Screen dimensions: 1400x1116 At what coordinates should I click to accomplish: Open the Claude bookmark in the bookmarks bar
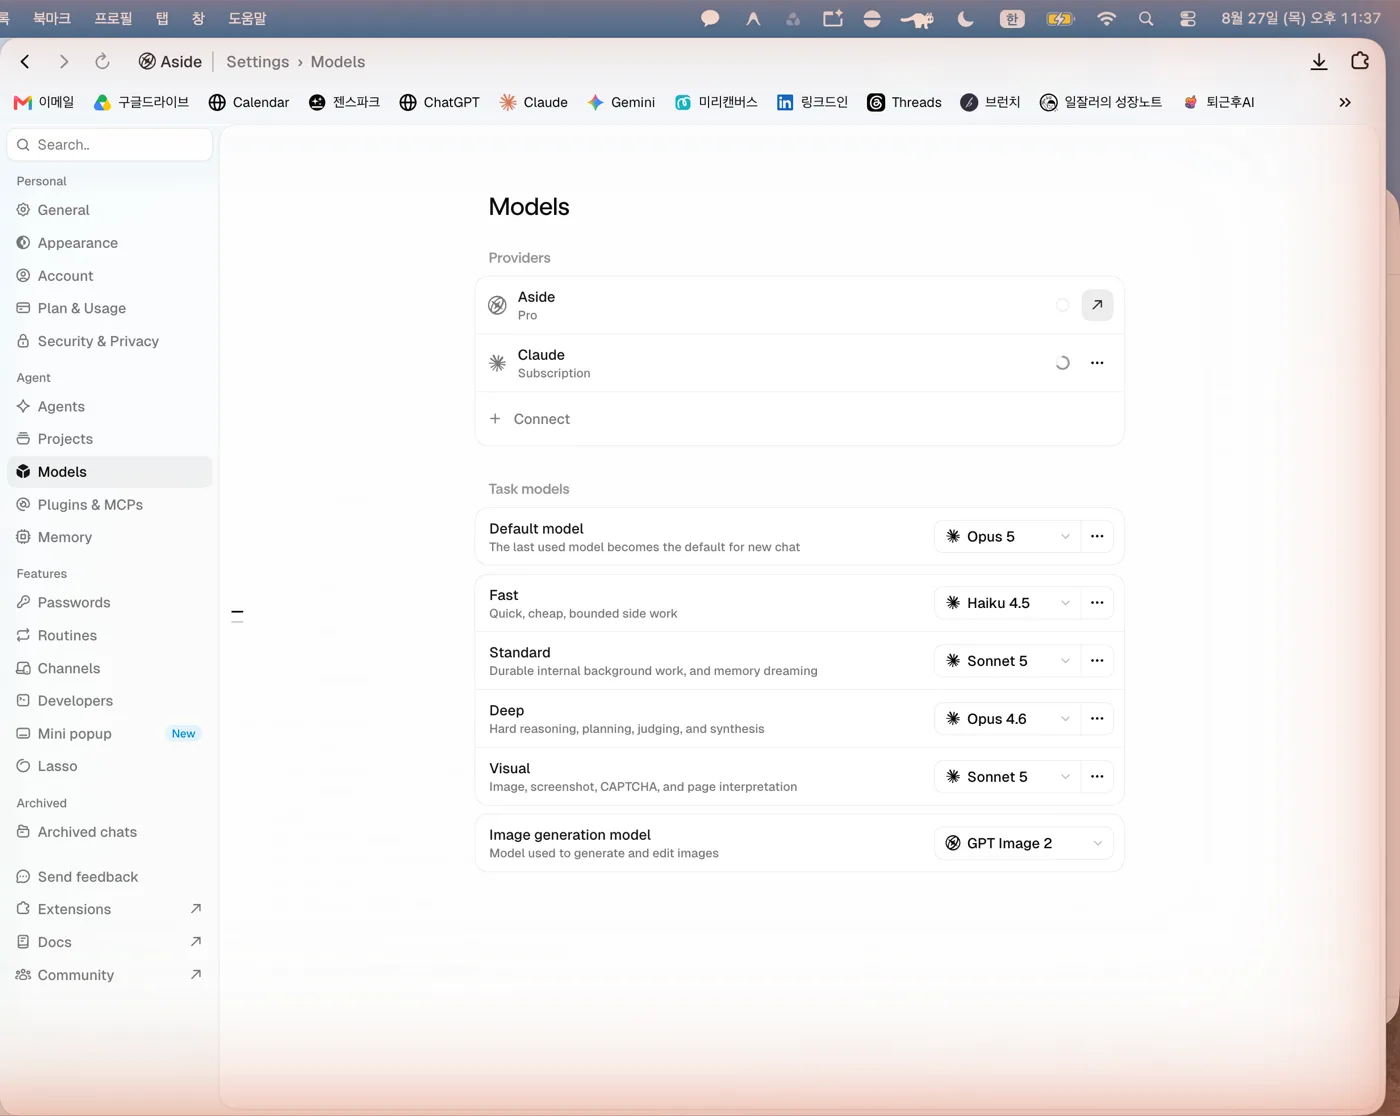coord(533,102)
